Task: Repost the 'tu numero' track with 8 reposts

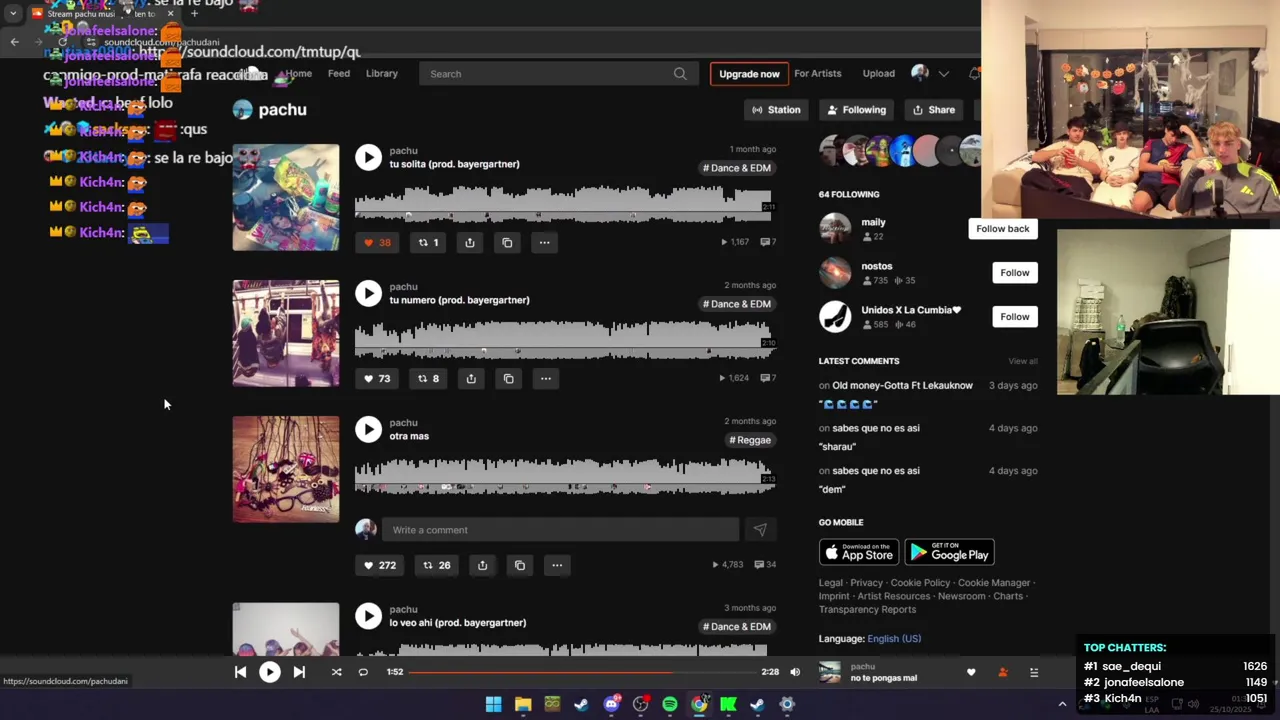Action: coord(428,378)
